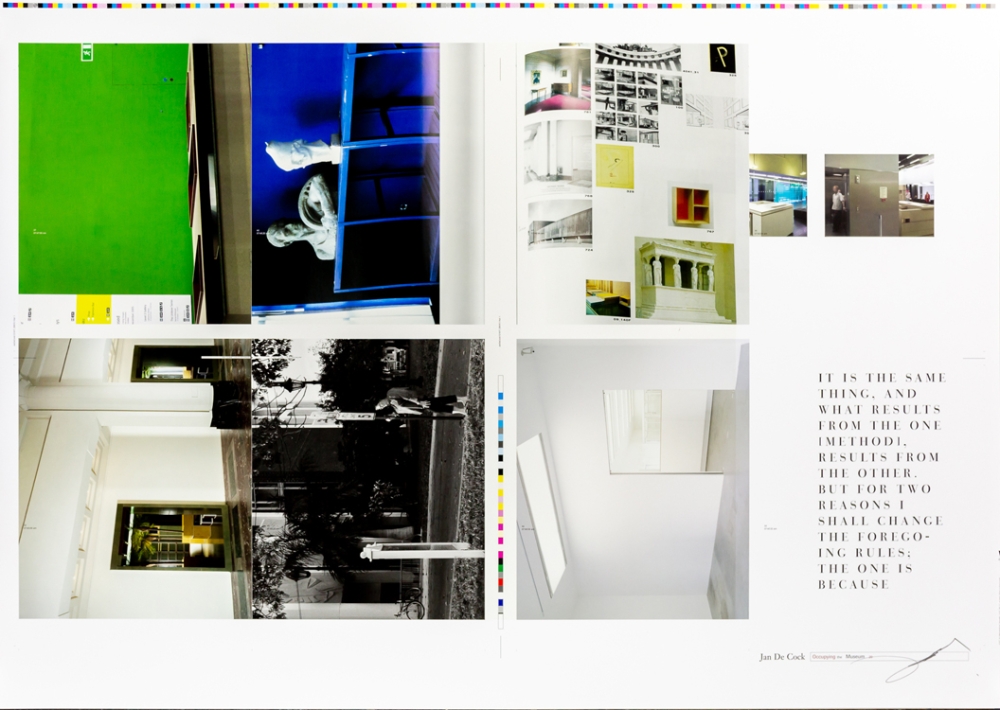Click the pink carpet gallery room photo

pyautogui.click(x=557, y=80)
